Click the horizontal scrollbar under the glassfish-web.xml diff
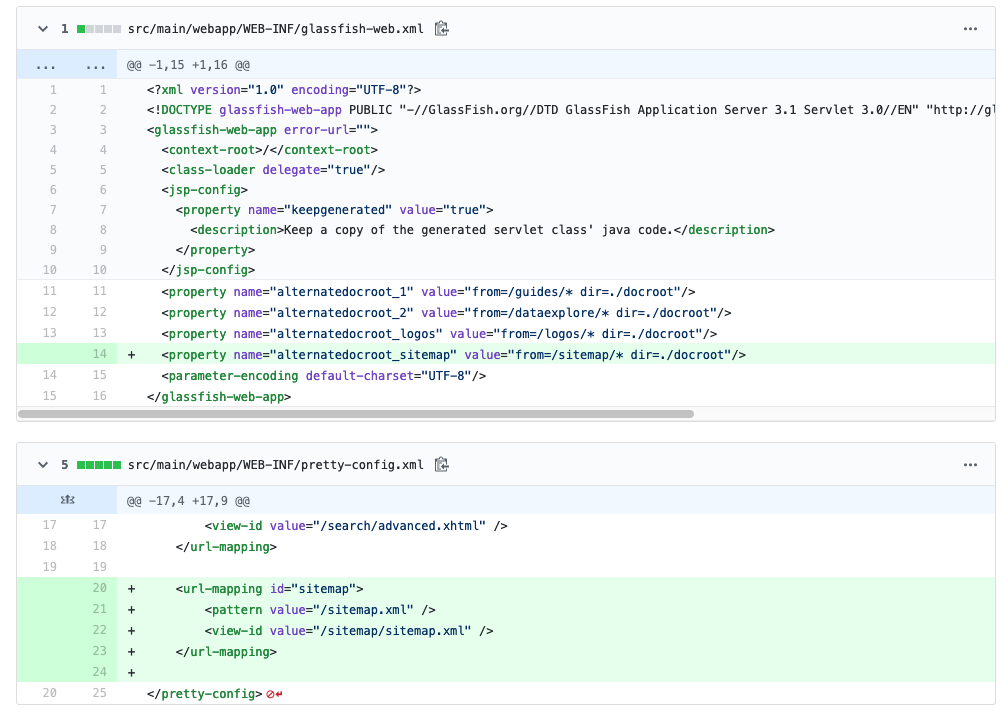 pyautogui.click(x=350, y=411)
